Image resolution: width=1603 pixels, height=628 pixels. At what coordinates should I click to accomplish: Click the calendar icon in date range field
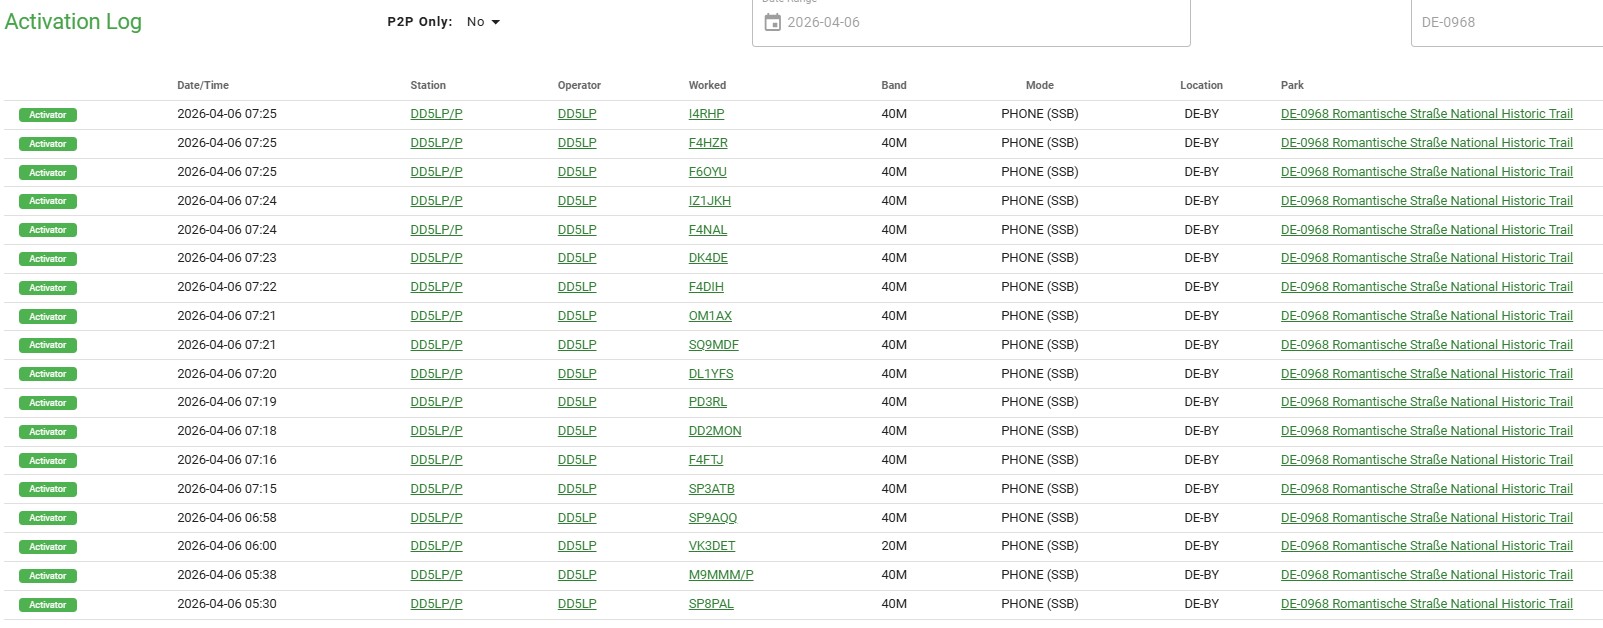point(772,22)
